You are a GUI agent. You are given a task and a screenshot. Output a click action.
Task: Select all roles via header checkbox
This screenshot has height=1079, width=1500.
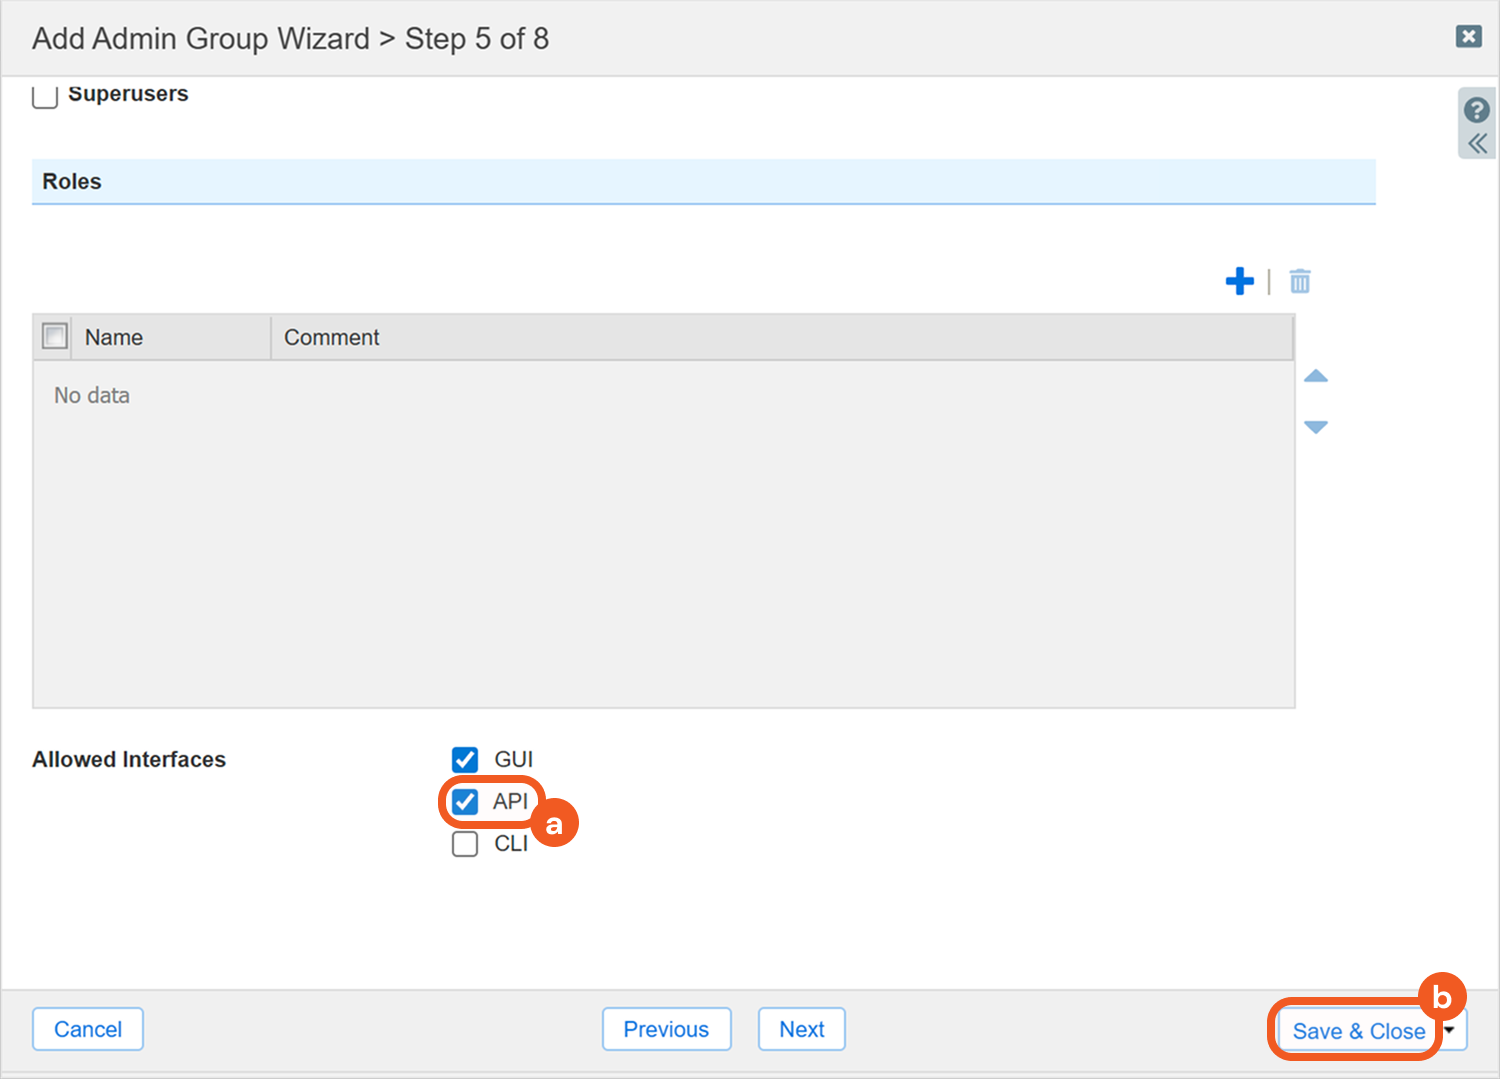coord(55,336)
